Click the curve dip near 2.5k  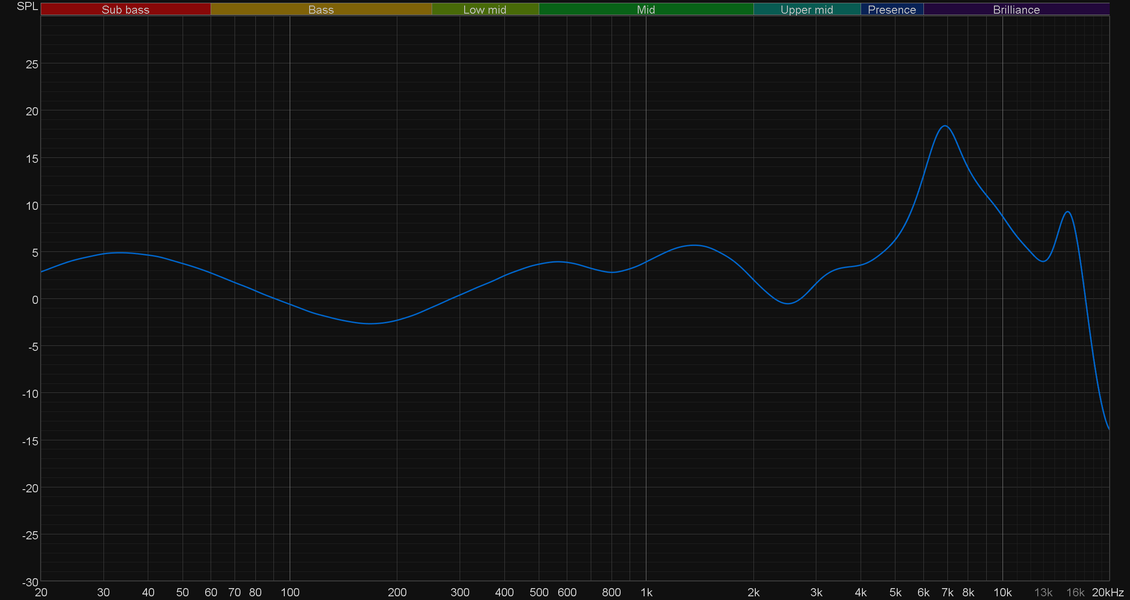pos(788,303)
